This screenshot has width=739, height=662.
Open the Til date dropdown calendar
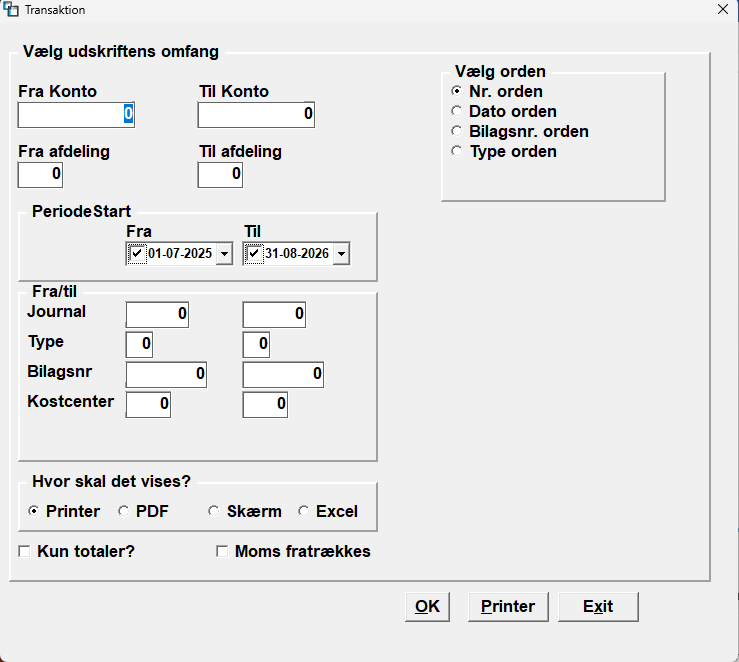click(x=341, y=254)
